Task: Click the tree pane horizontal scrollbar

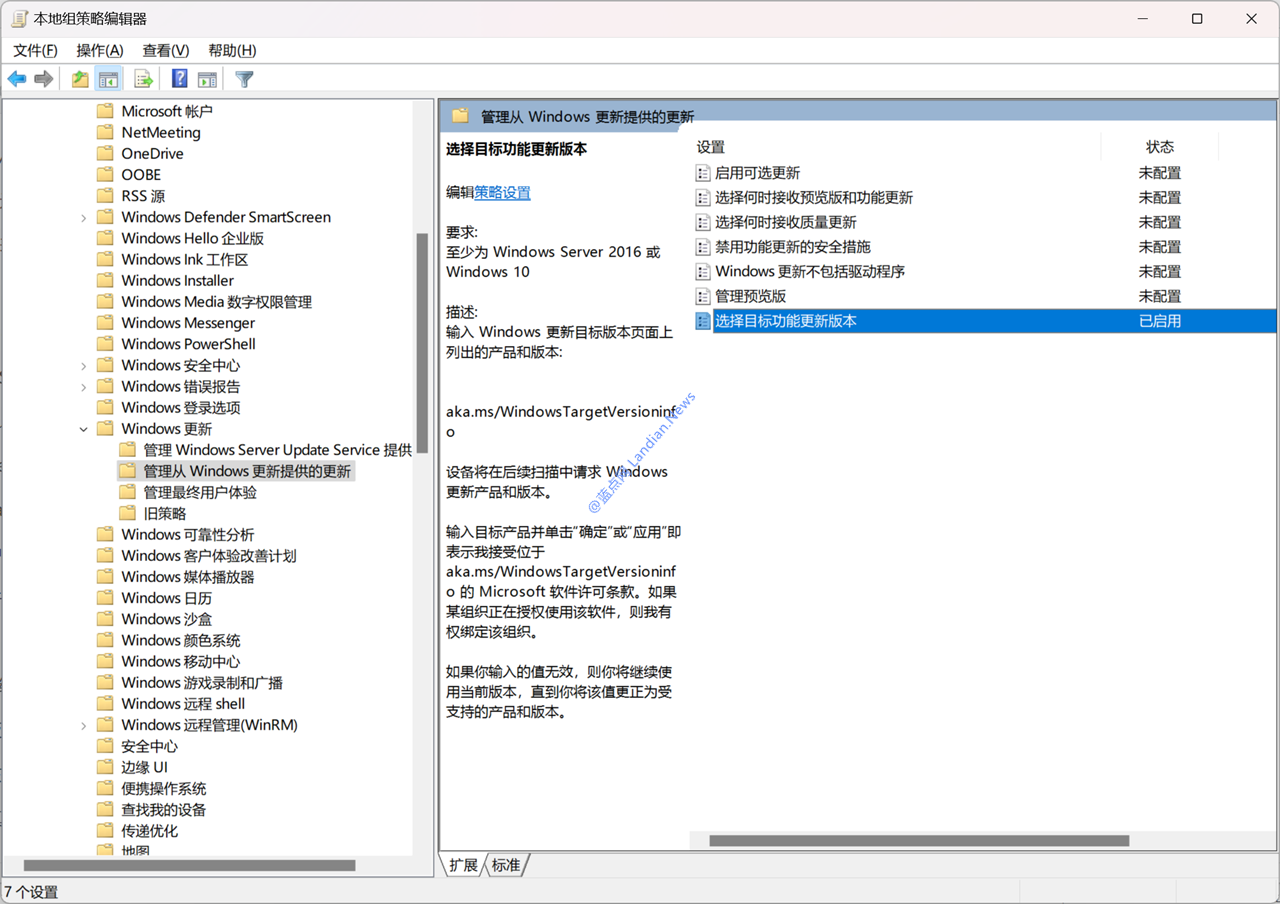Action: 190,865
